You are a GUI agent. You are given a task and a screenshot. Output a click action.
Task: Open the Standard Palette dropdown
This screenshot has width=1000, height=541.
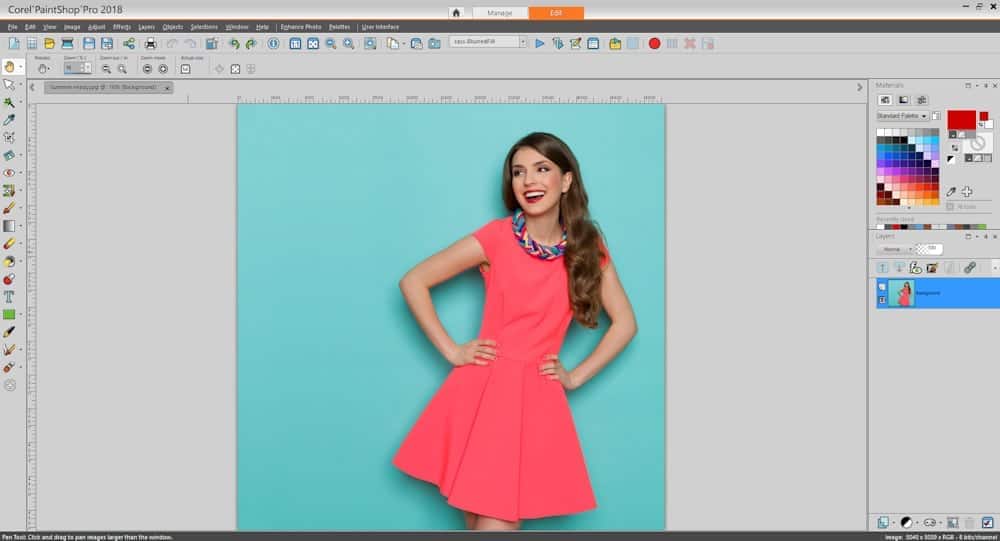click(x=923, y=116)
